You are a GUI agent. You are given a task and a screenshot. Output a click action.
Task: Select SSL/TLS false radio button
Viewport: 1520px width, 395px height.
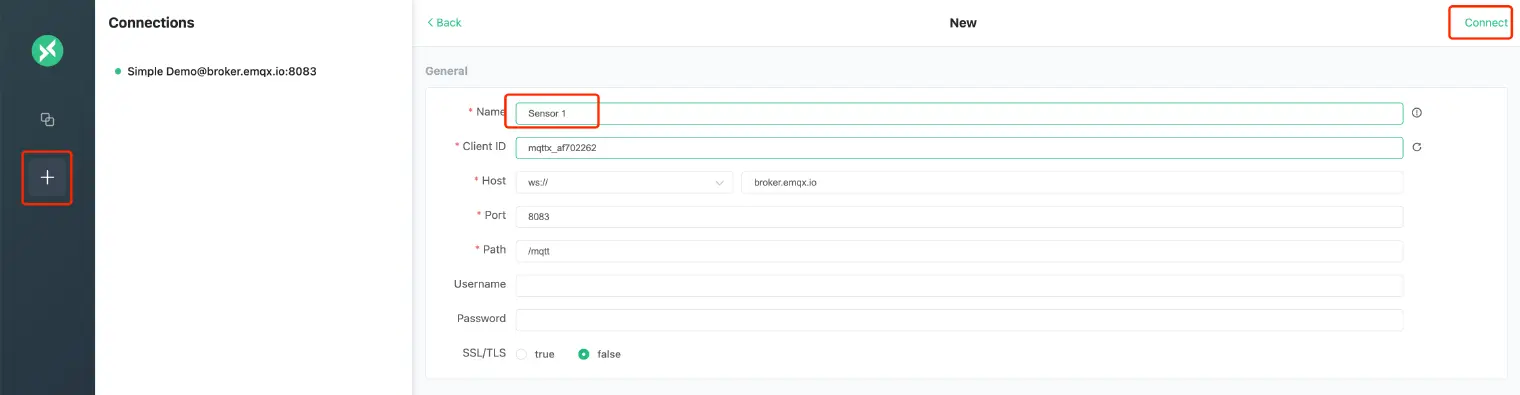(x=584, y=354)
